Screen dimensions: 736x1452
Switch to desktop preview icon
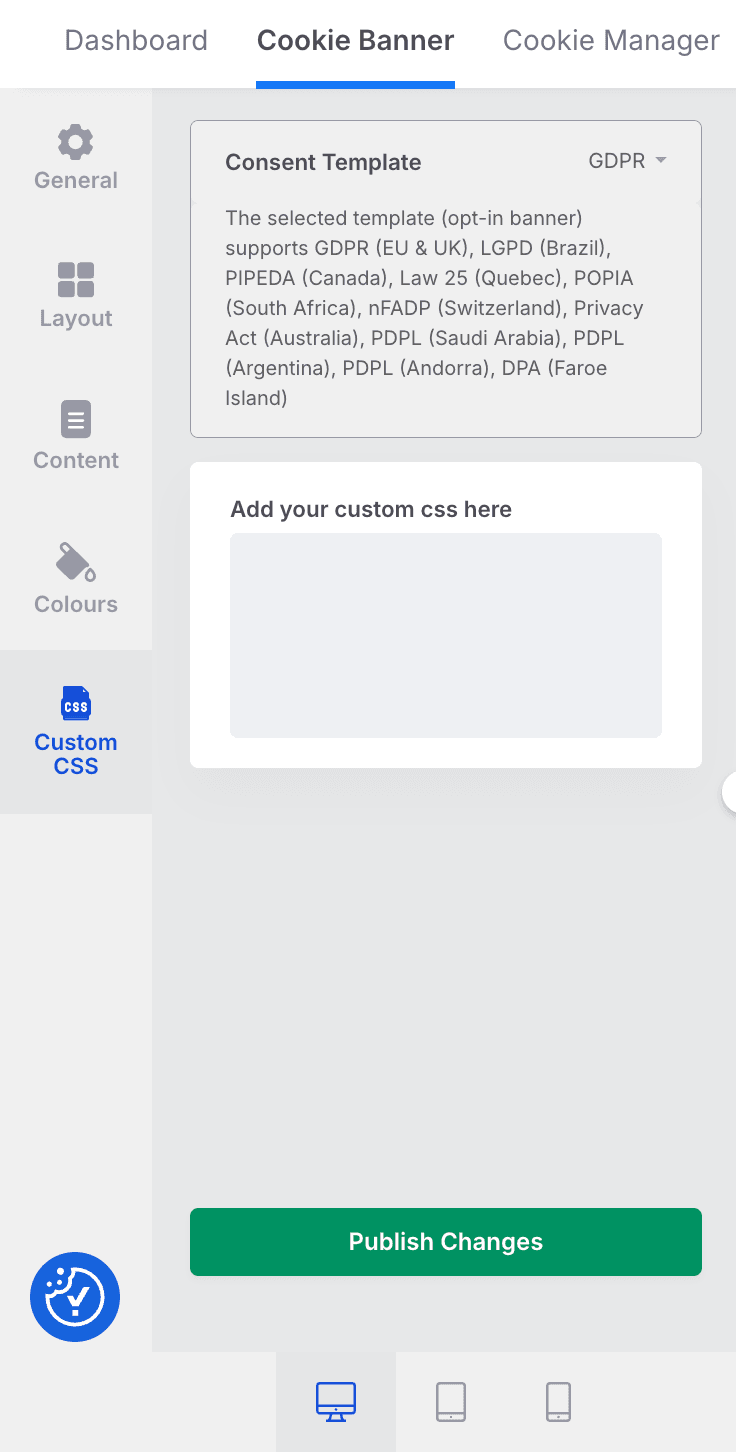click(x=336, y=1402)
